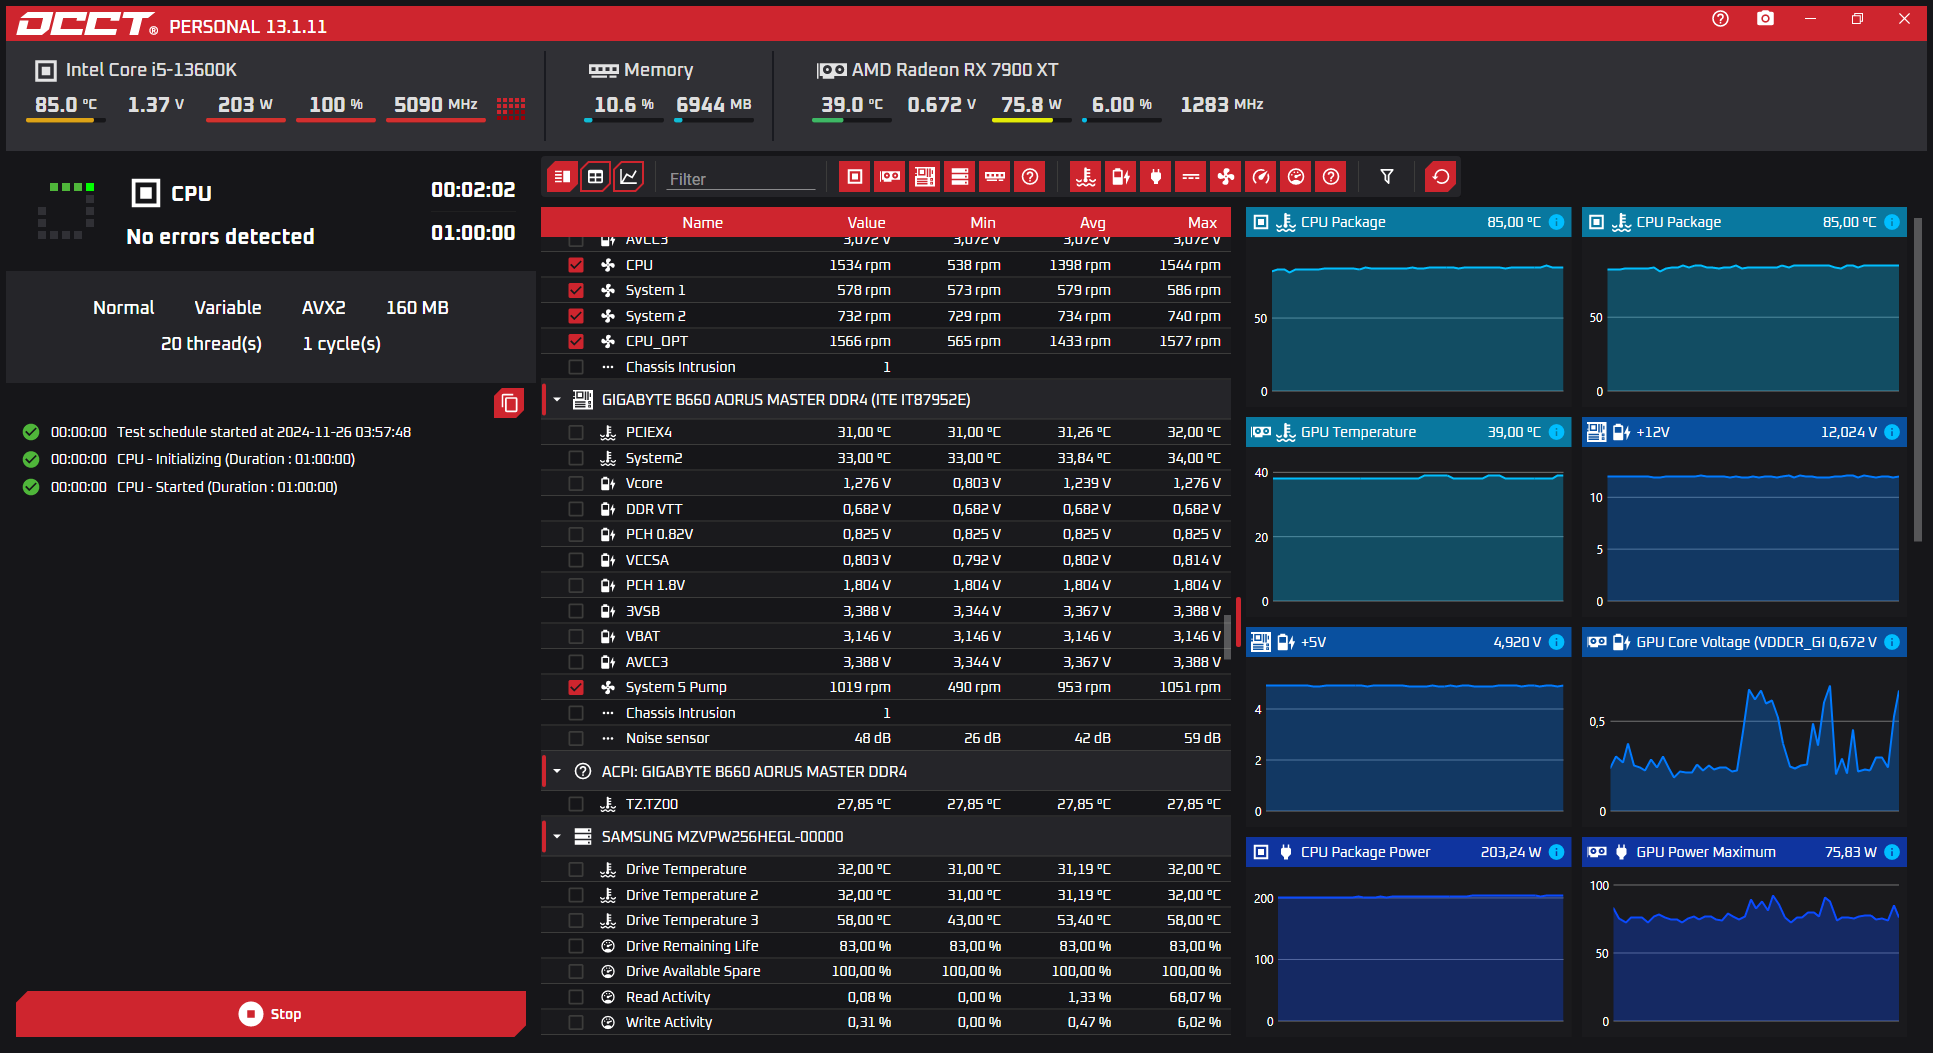Collapse the GIGABYTE B660 AORUS MASTER group

(557, 399)
